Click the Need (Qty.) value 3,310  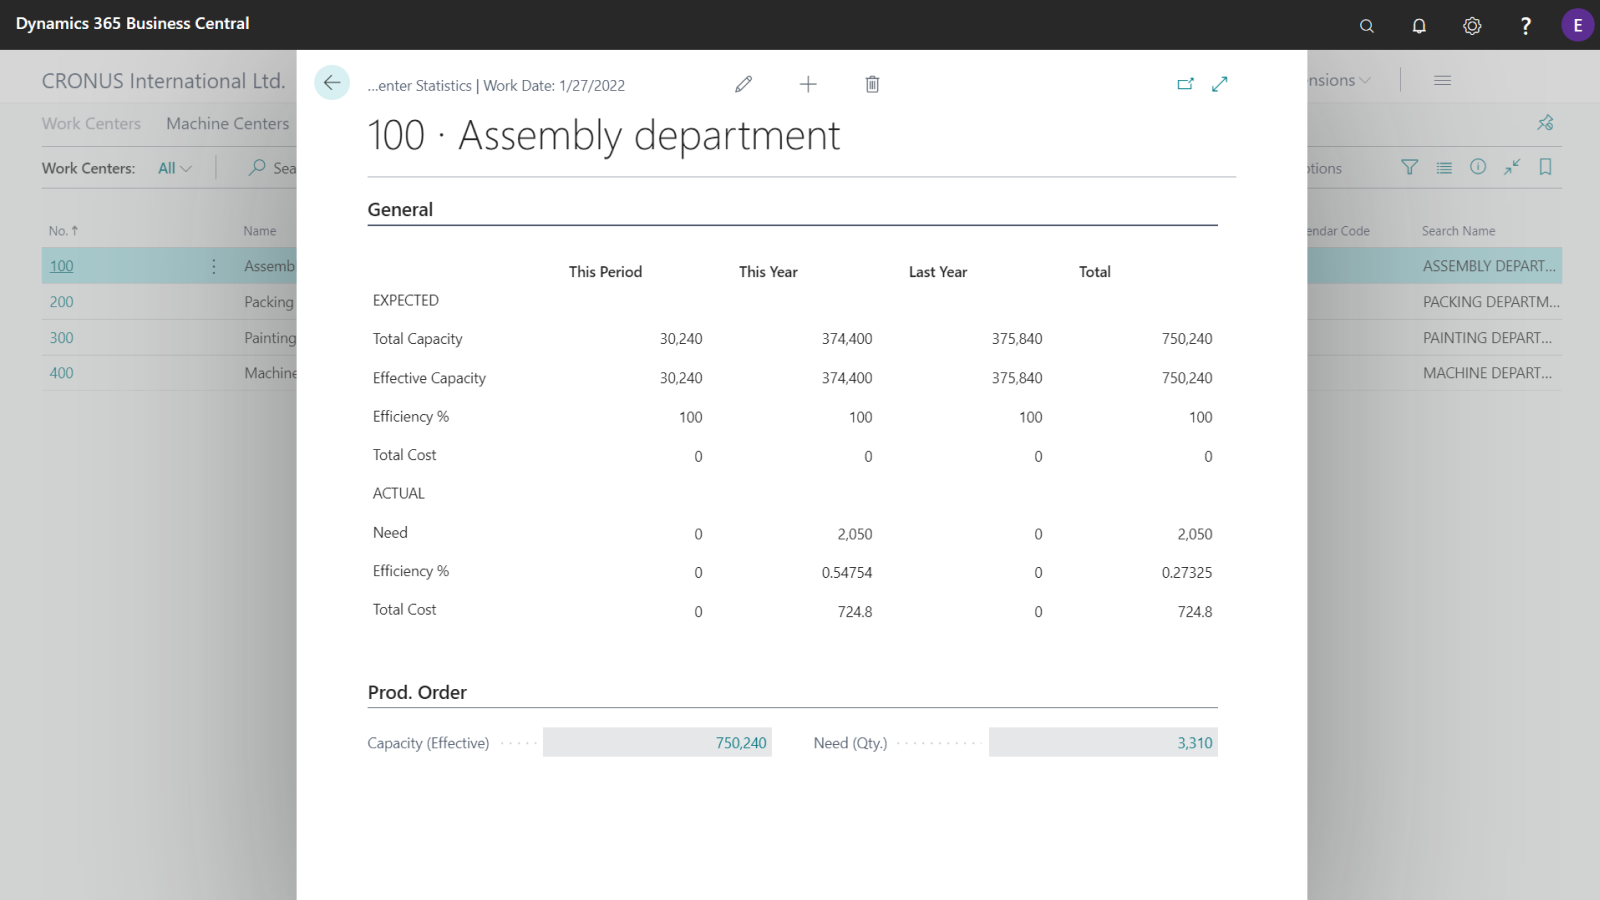[1194, 743]
